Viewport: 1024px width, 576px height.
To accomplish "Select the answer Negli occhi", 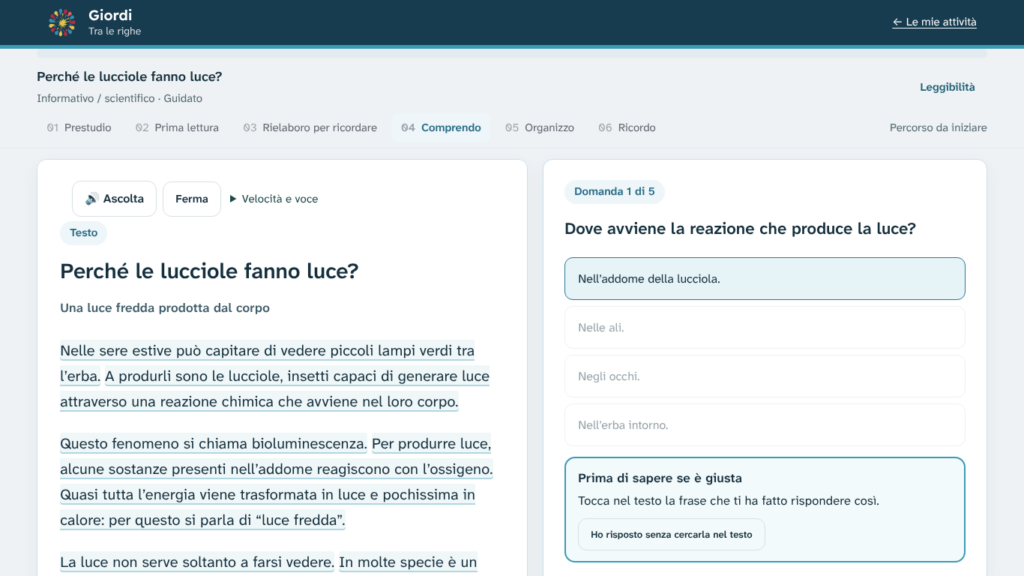I will tap(765, 376).
